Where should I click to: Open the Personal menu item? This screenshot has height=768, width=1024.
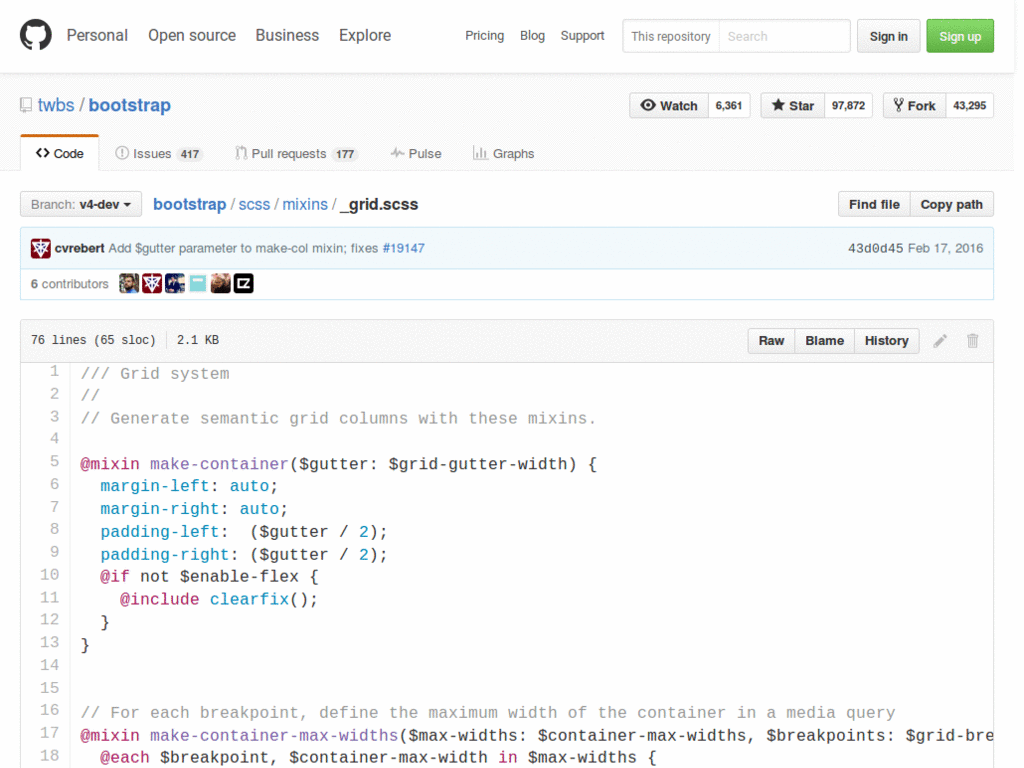pos(97,35)
